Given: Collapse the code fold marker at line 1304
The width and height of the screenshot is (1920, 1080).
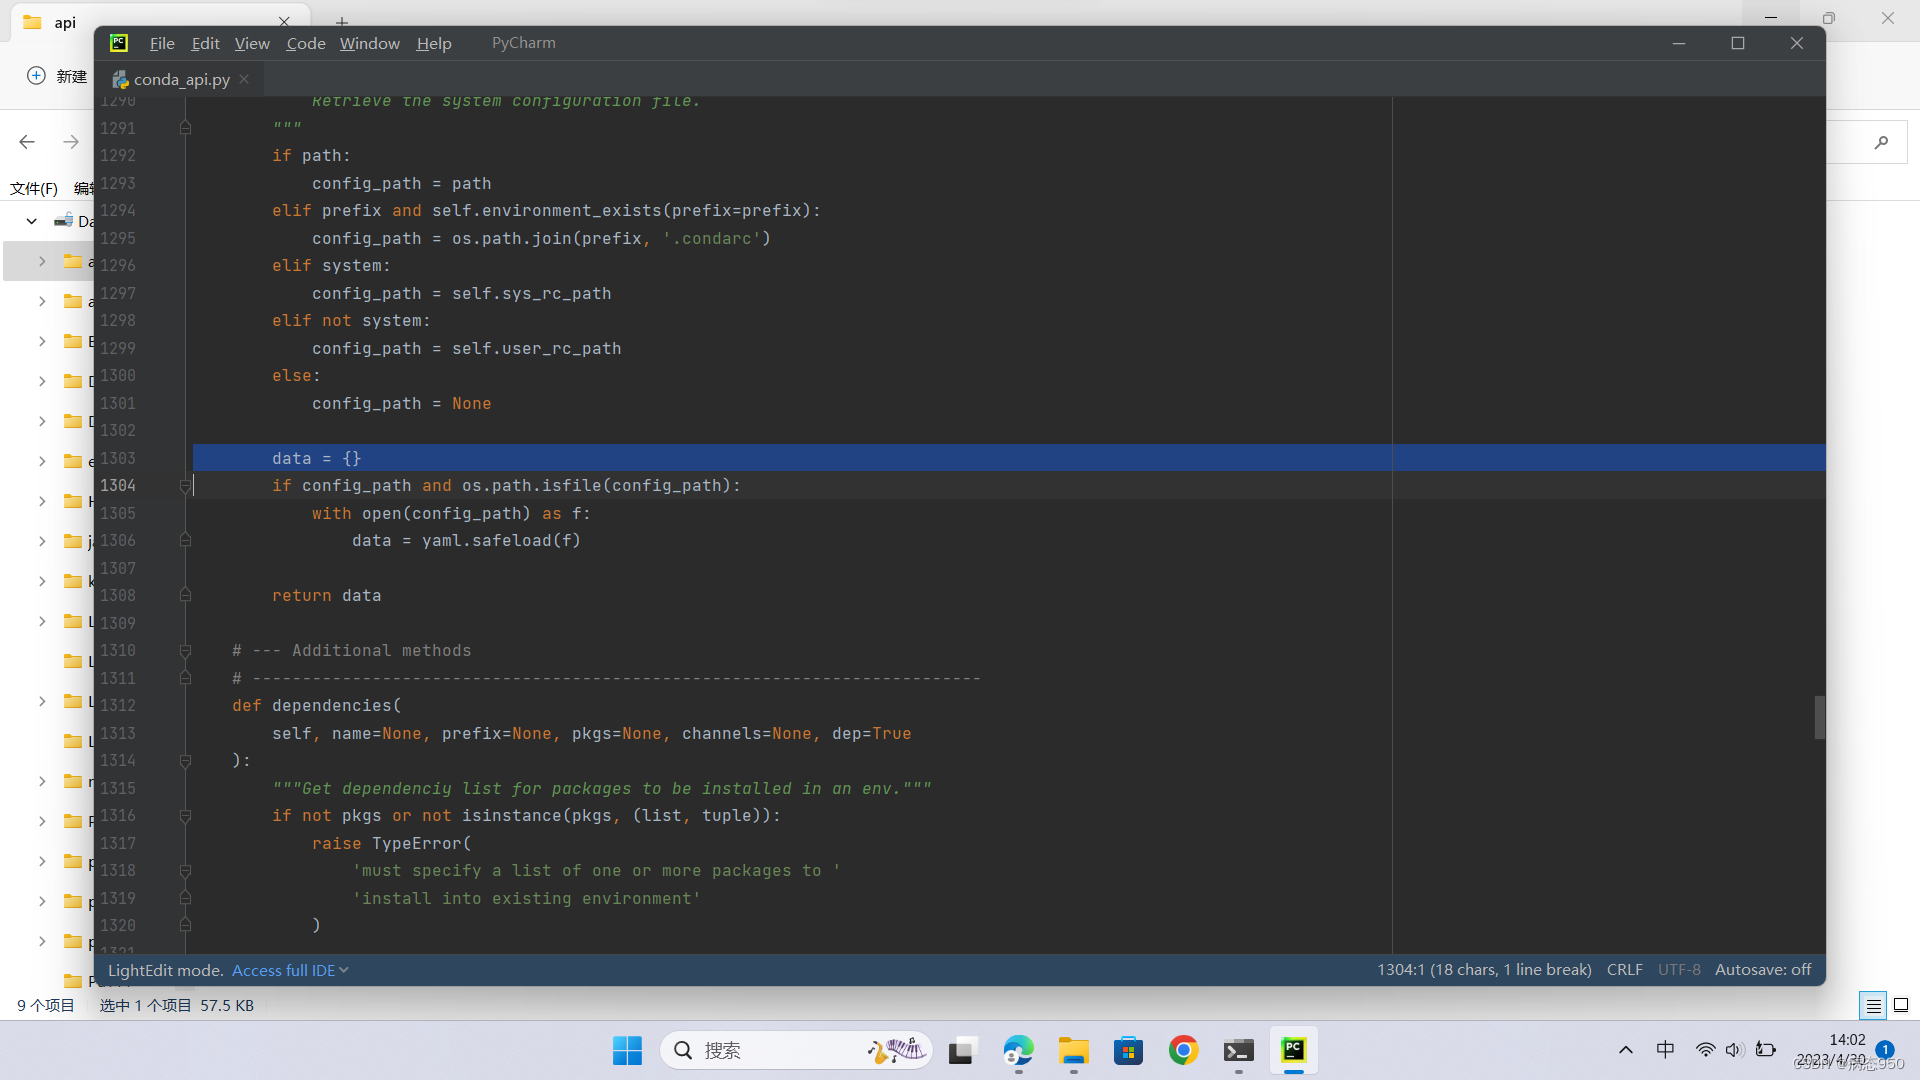Looking at the screenshot, I should point(185,486).
